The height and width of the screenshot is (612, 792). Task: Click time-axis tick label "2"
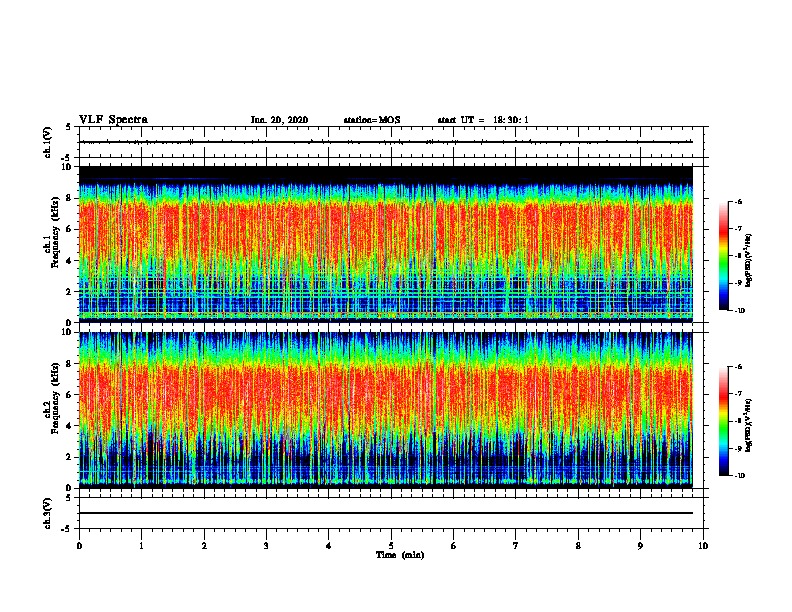coord(204,546)
